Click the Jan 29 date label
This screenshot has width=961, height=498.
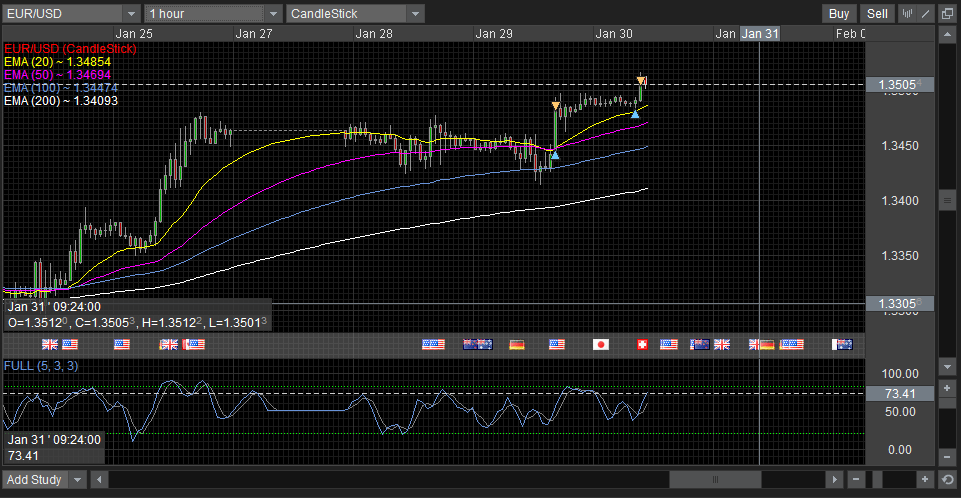[494, 34]
